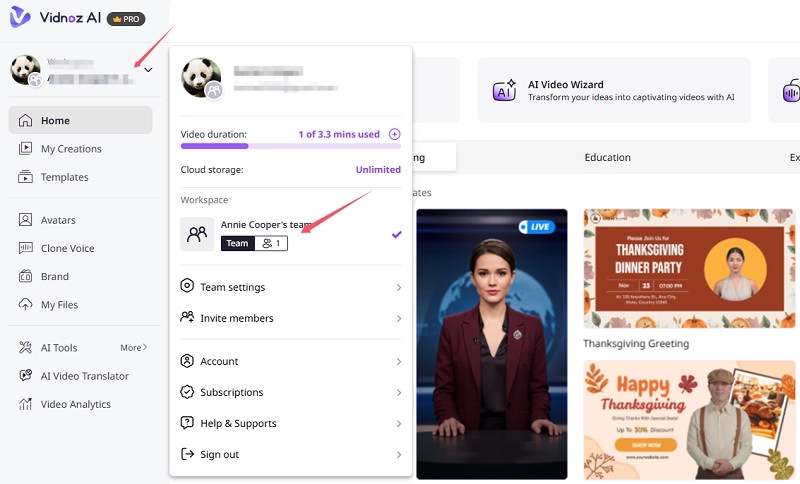This screenshot has height=484, width=800.
Task: Open AI Tools in sidebar
Action: 59,348
